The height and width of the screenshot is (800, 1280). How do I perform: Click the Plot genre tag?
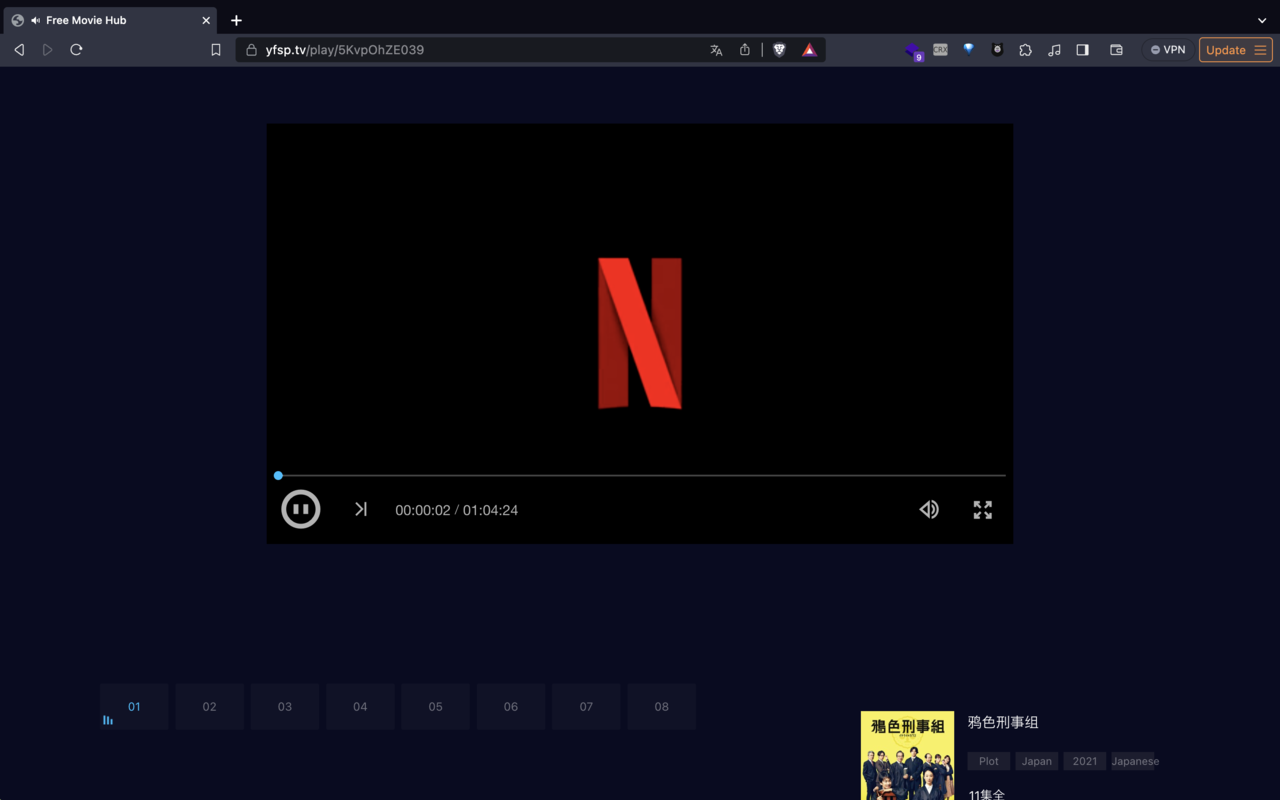pyautogui.click(x=989, y=761)
